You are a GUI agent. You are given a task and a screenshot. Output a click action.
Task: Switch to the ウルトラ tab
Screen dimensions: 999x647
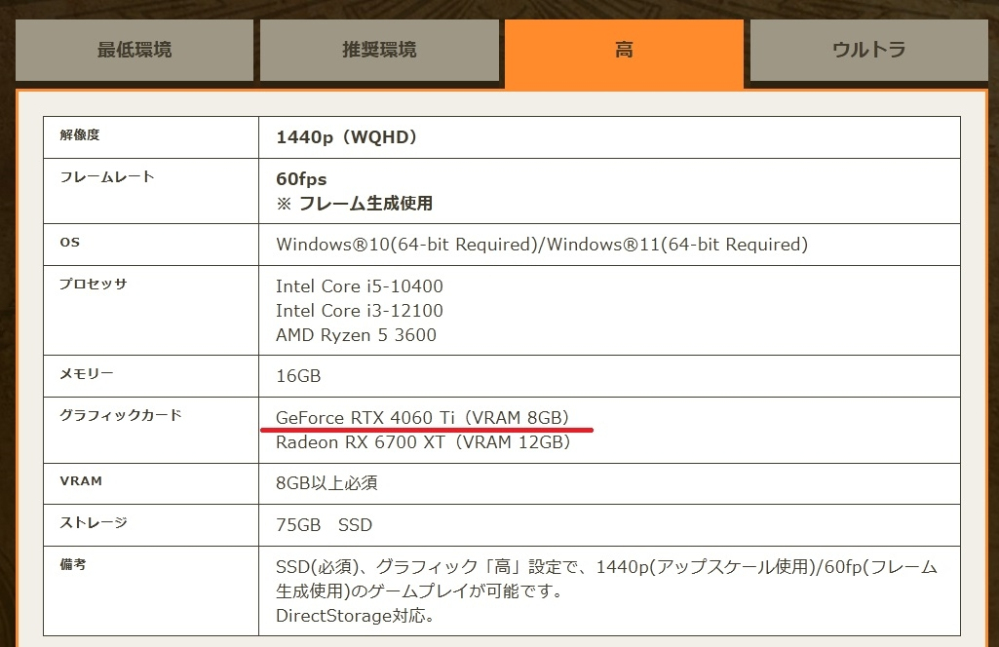(869, 50)
